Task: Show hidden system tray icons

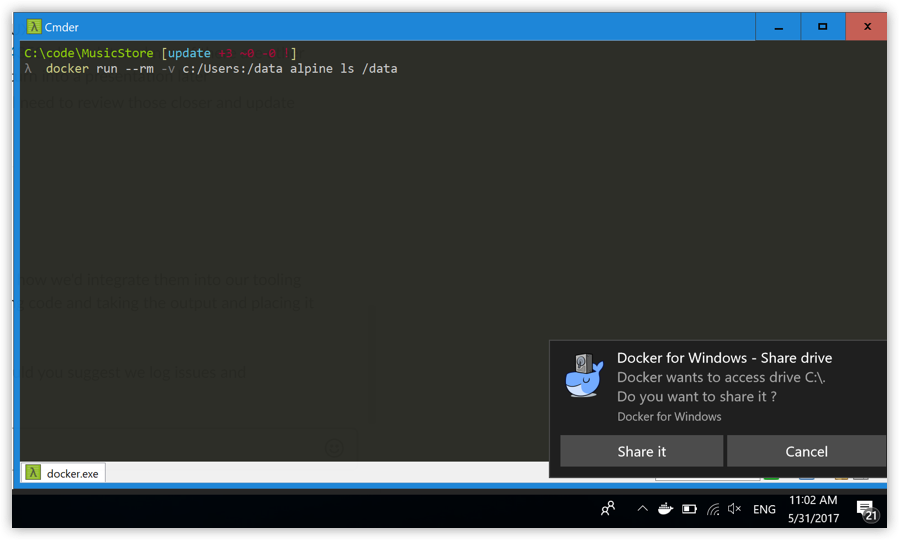Action: point(642,509)
